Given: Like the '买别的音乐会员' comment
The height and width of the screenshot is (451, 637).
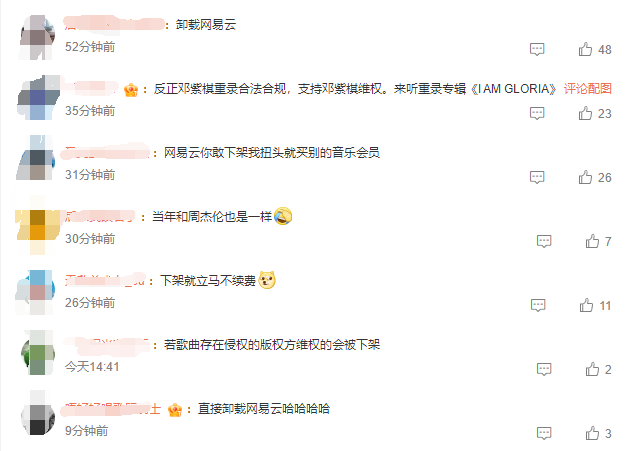Looking at the screenshot, I should tap(585, 178).
